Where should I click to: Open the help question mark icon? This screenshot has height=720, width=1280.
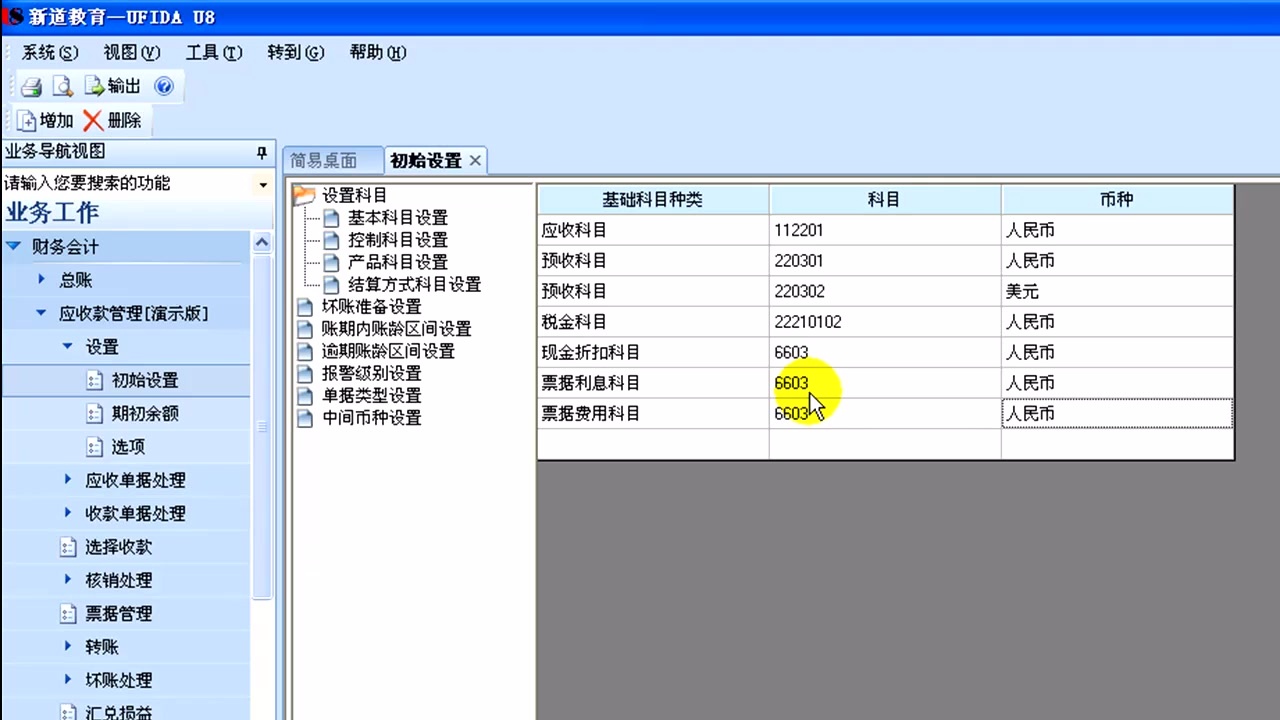(164, 86)
